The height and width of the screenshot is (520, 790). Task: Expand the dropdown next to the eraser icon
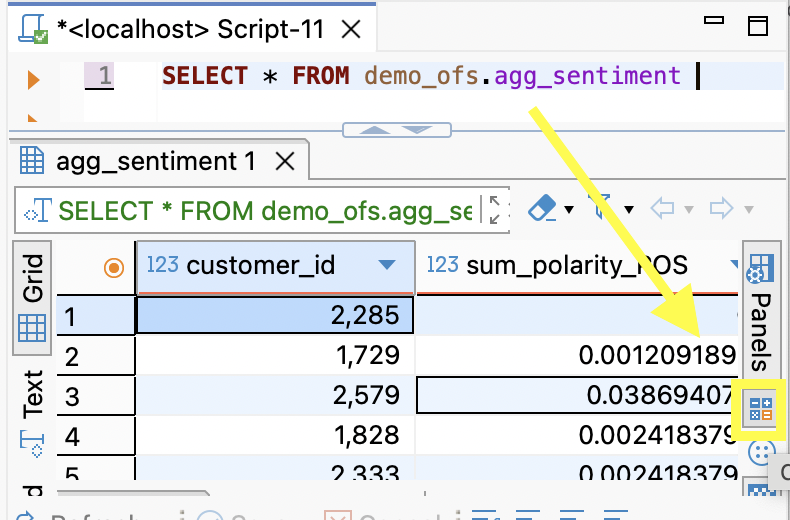coord(569,209)
